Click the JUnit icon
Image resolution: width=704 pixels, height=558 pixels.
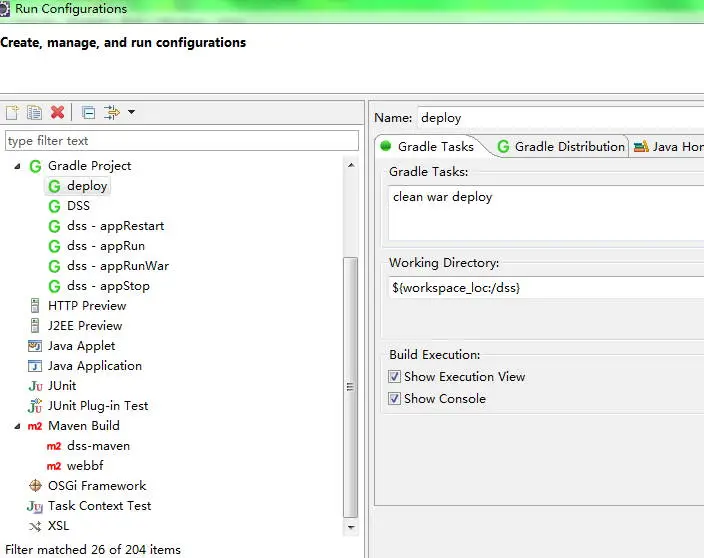[35, 386]
